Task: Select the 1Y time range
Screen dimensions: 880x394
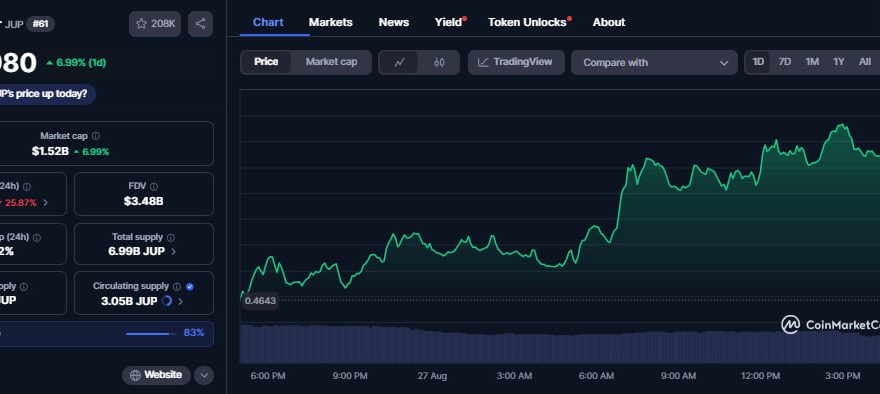Action: [838, 62]
